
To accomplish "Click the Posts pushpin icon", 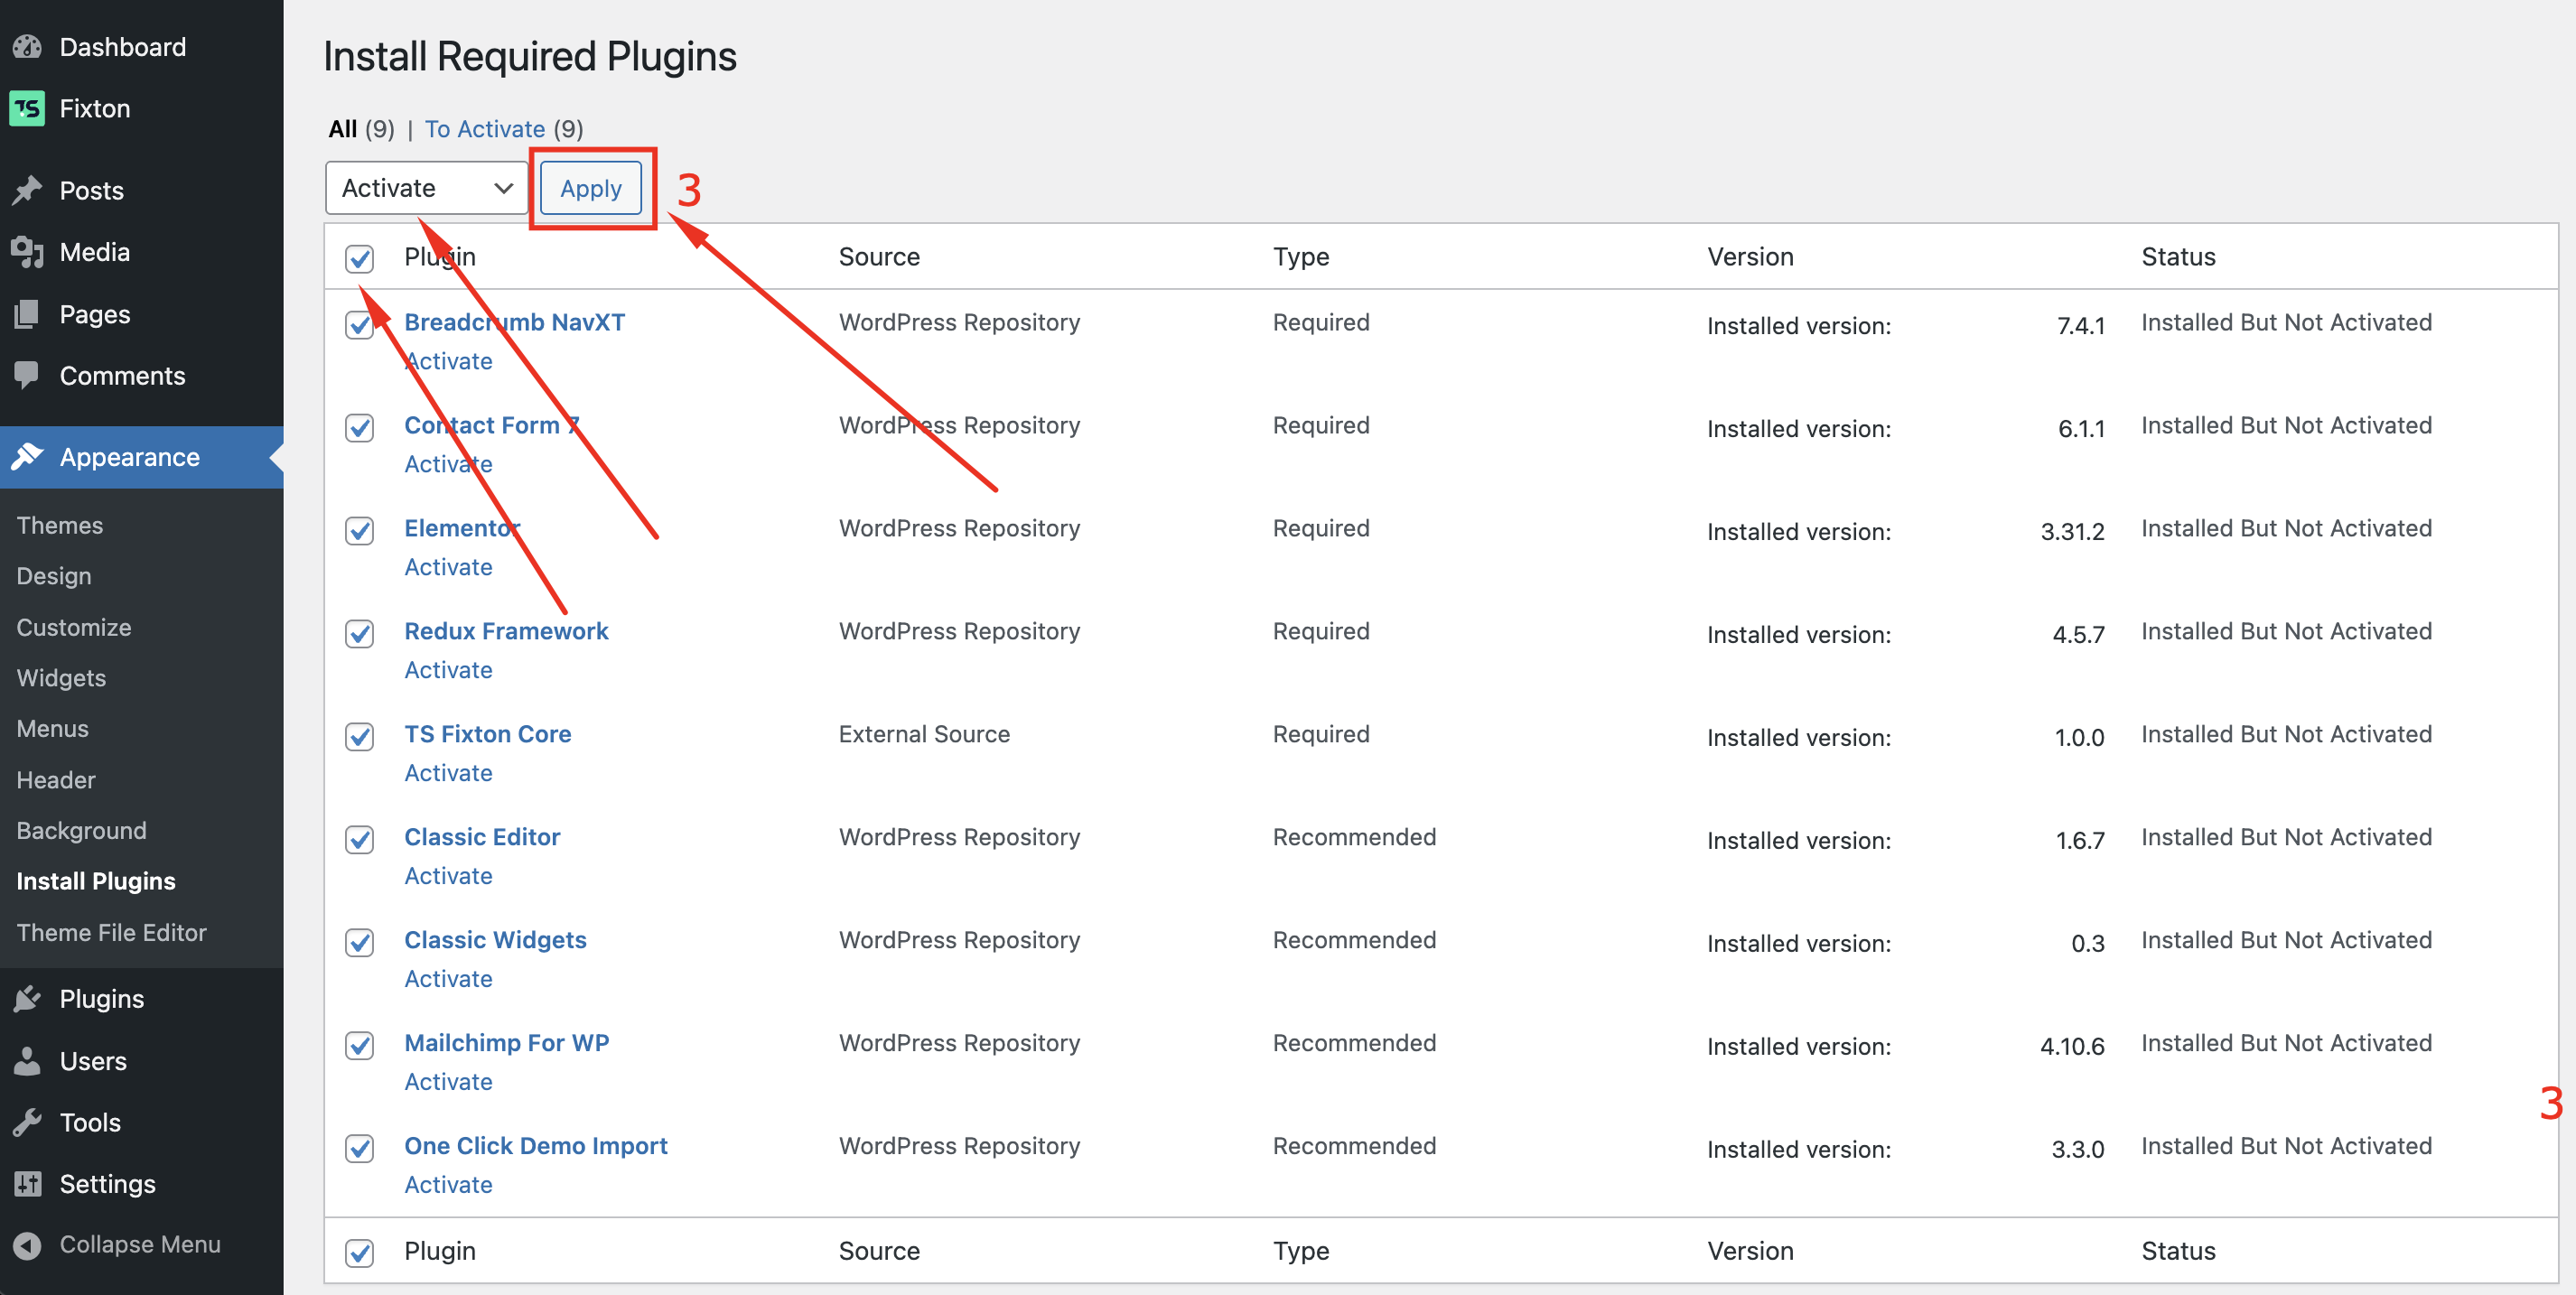I will pyautogui.click(x=27, y=190).
